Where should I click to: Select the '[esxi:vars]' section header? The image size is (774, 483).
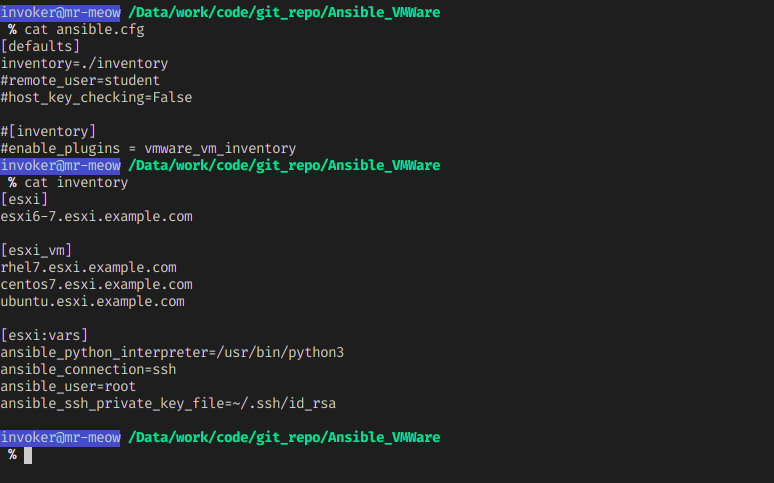[x=44, y=335]
